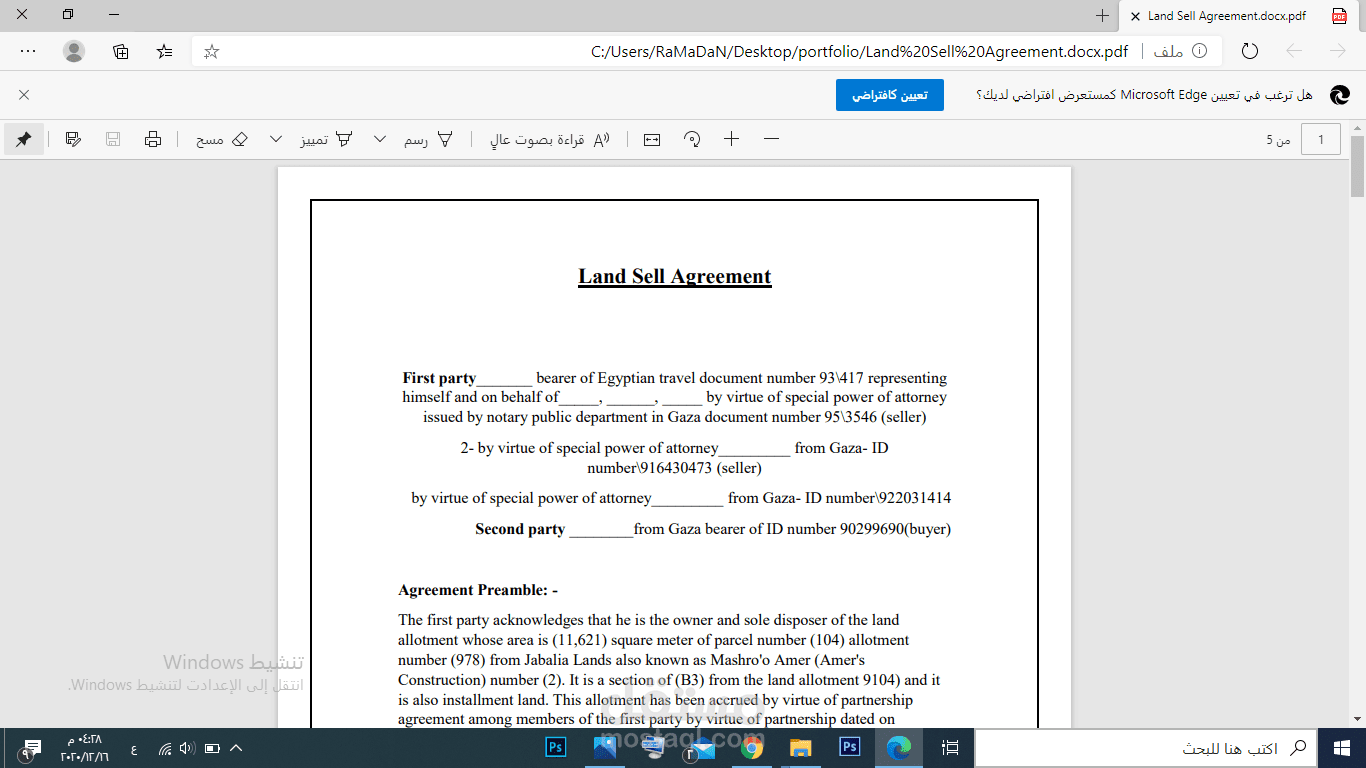The width and height of the screenshot is (1366, 768).
Task: Open the Photoshop icon beside Edge on the taskbar
Action: click(x=850, y=748)
